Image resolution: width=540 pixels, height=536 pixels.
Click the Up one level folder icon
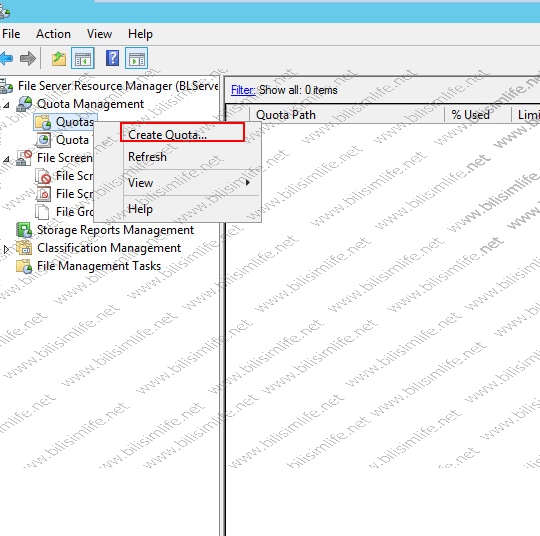pyautogui.click(x=59, y=58)
